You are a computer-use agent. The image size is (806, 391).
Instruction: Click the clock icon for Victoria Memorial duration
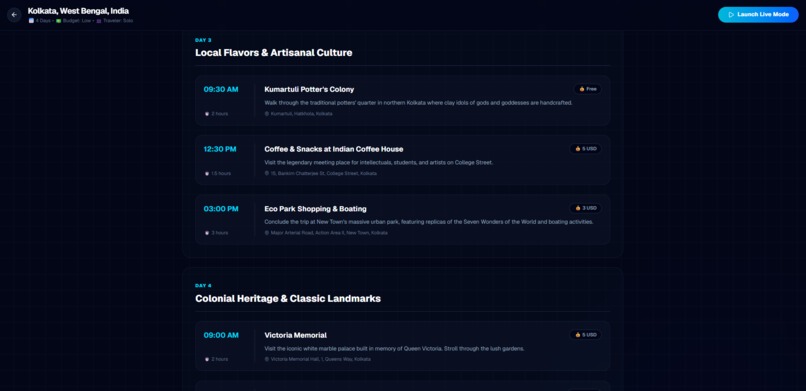207,360
